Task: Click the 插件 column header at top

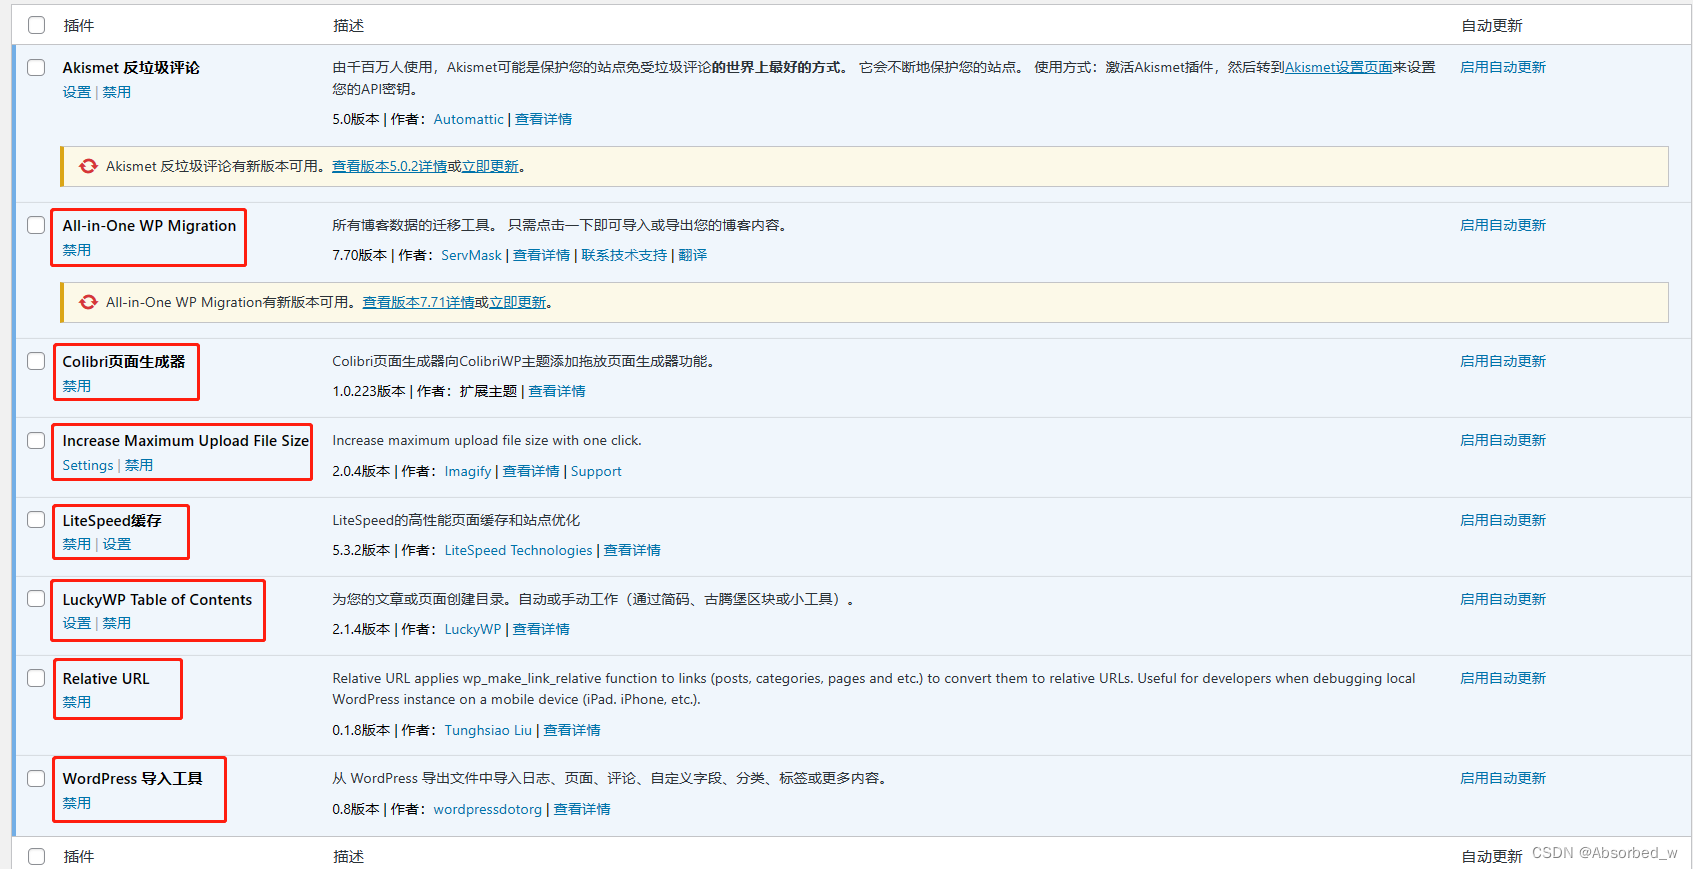Action: [79, 25]
